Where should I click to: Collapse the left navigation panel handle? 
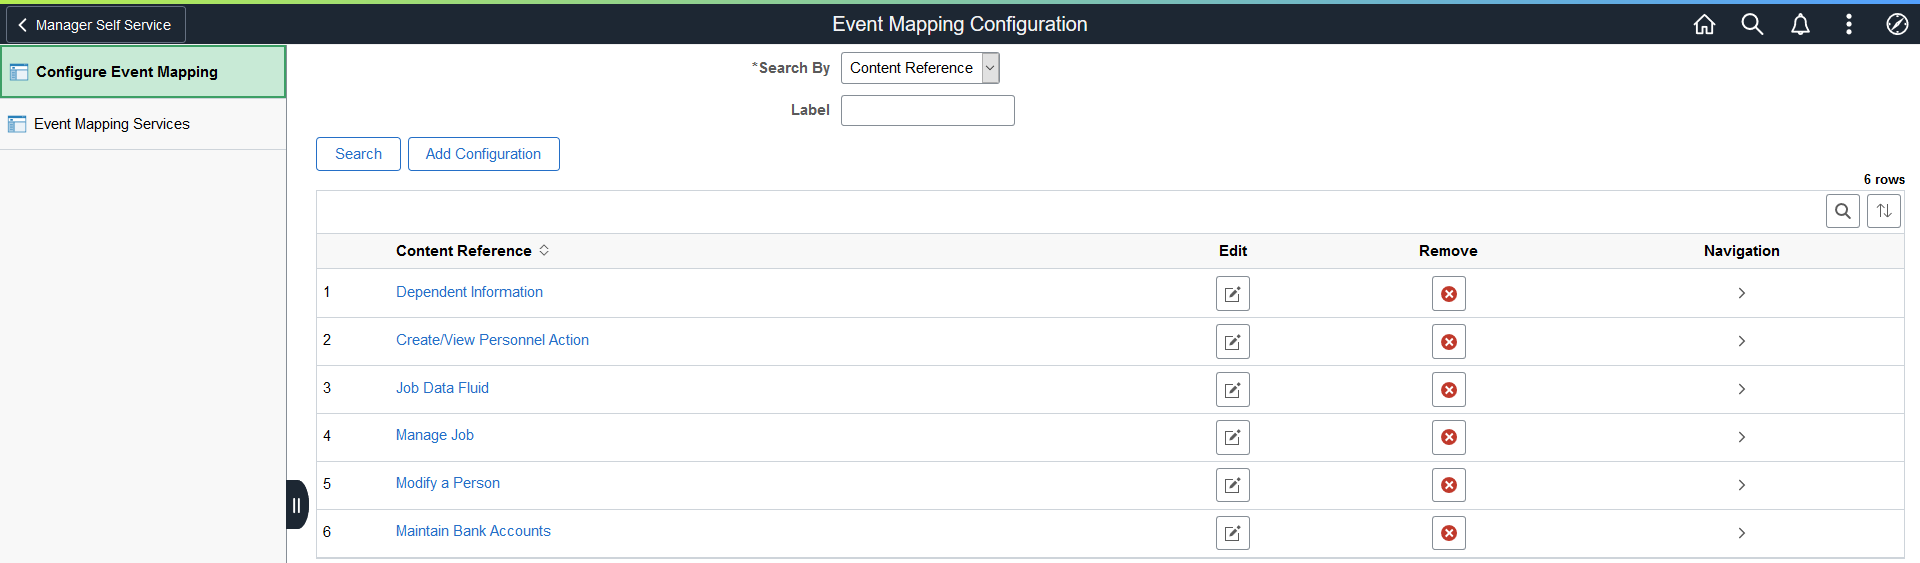tap(297, 505)
